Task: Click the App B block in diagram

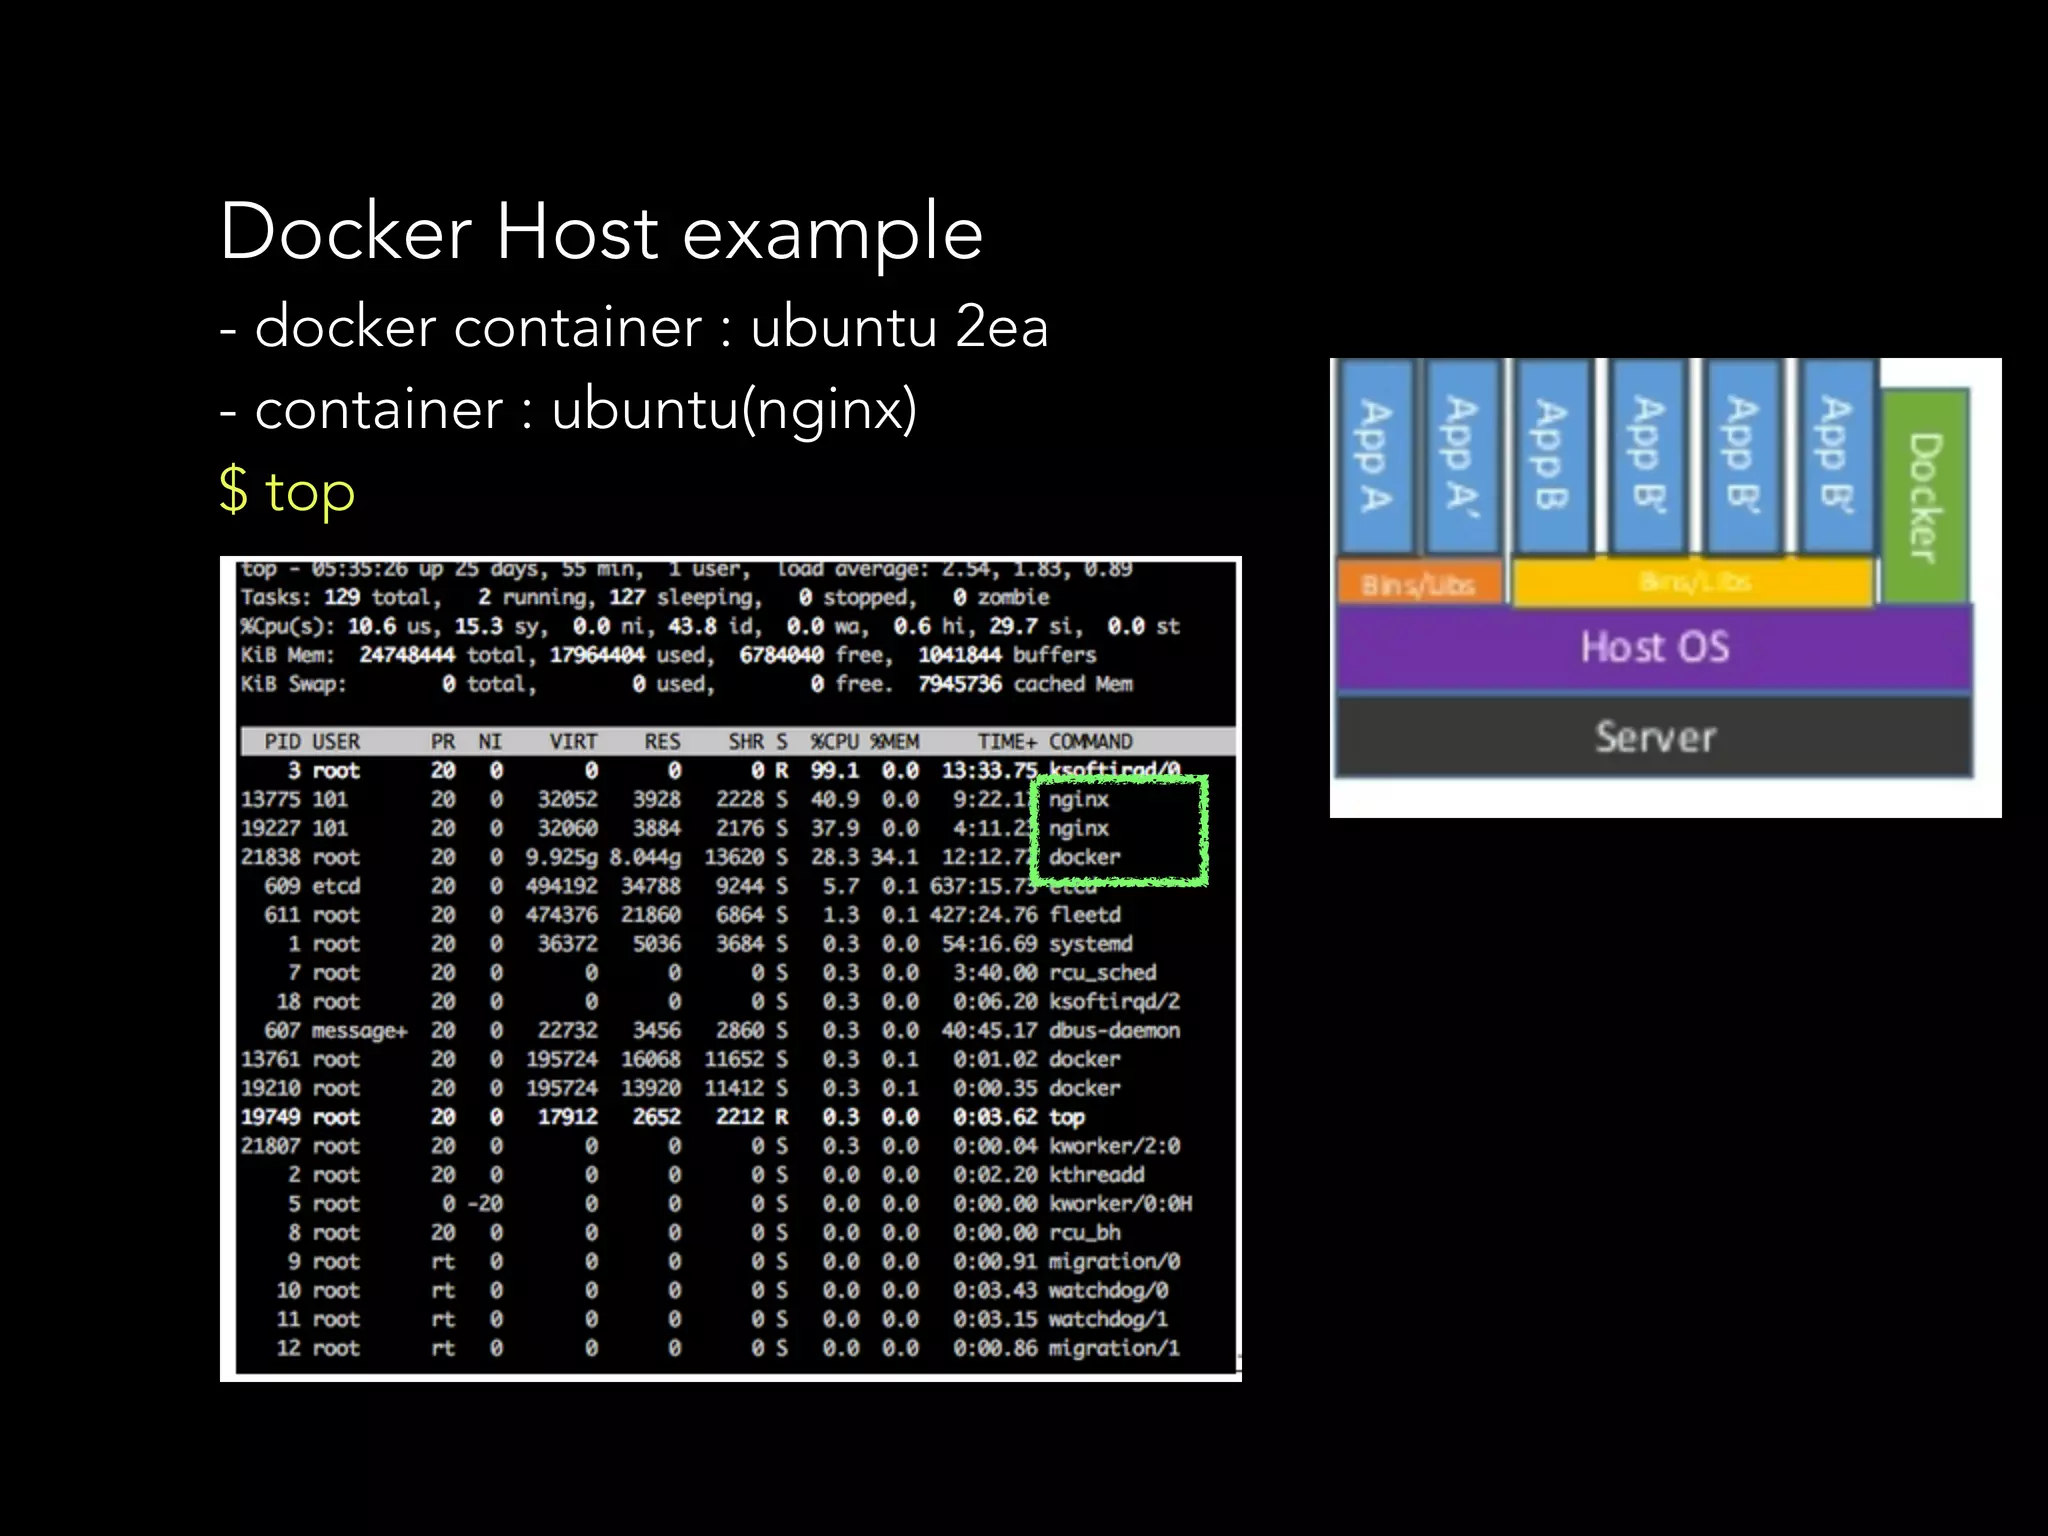Action: click(1551, 456)
